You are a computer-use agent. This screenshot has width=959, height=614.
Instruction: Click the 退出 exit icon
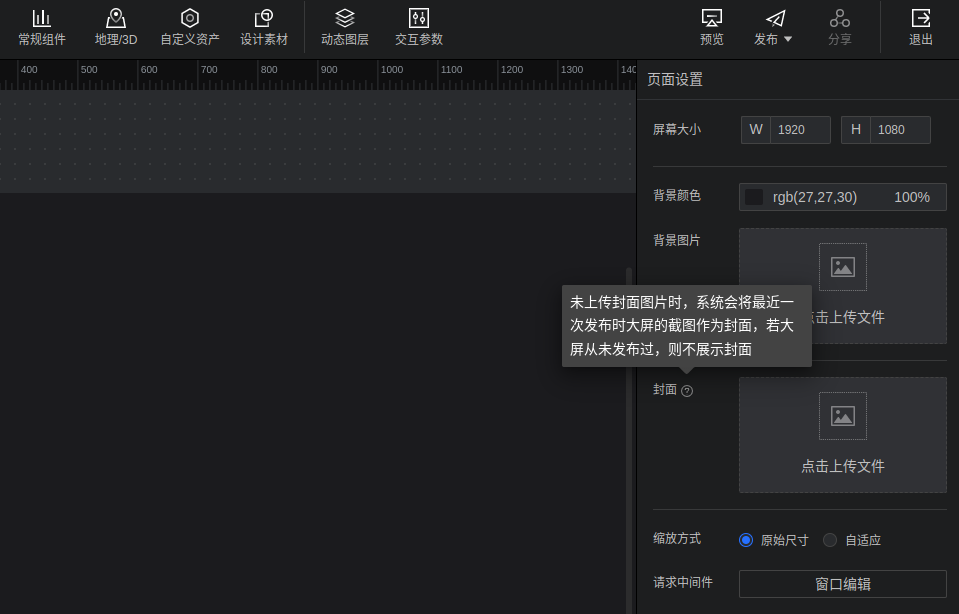(x=920, y=19)
